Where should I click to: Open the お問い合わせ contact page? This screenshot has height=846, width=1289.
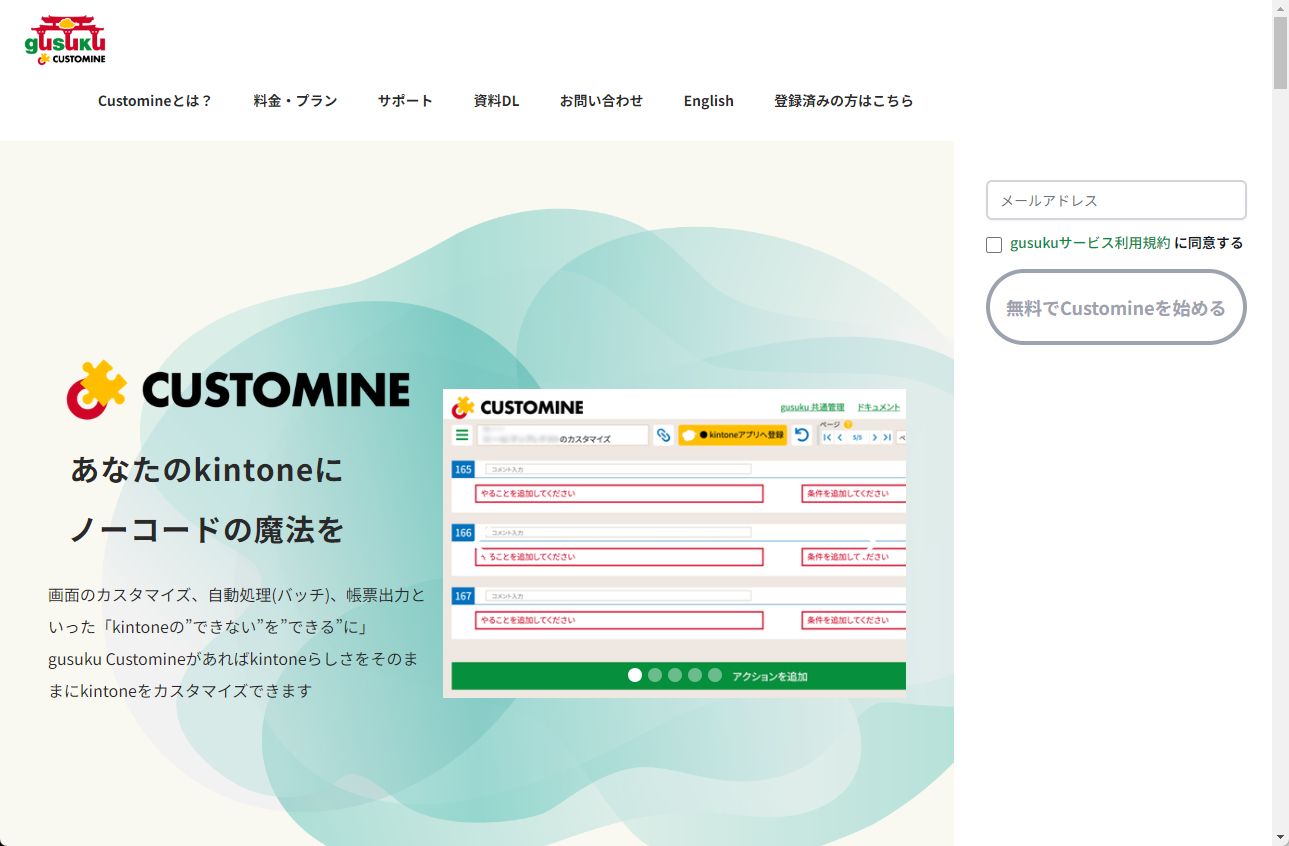point(601,101)
